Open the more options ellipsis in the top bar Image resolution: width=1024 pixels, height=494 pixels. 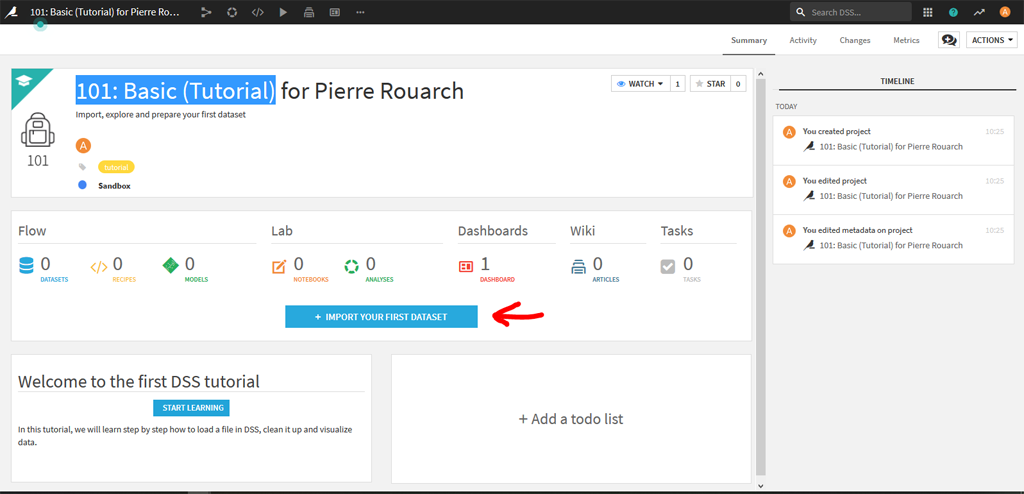point(360,12)
